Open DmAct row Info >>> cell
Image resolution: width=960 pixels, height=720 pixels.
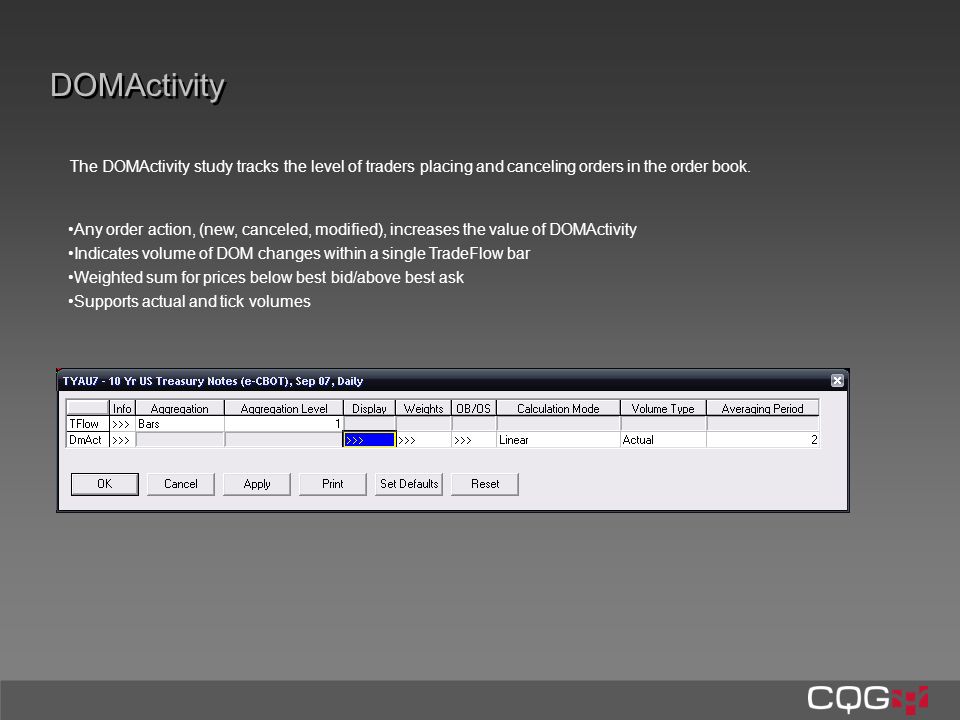[122, 440]
